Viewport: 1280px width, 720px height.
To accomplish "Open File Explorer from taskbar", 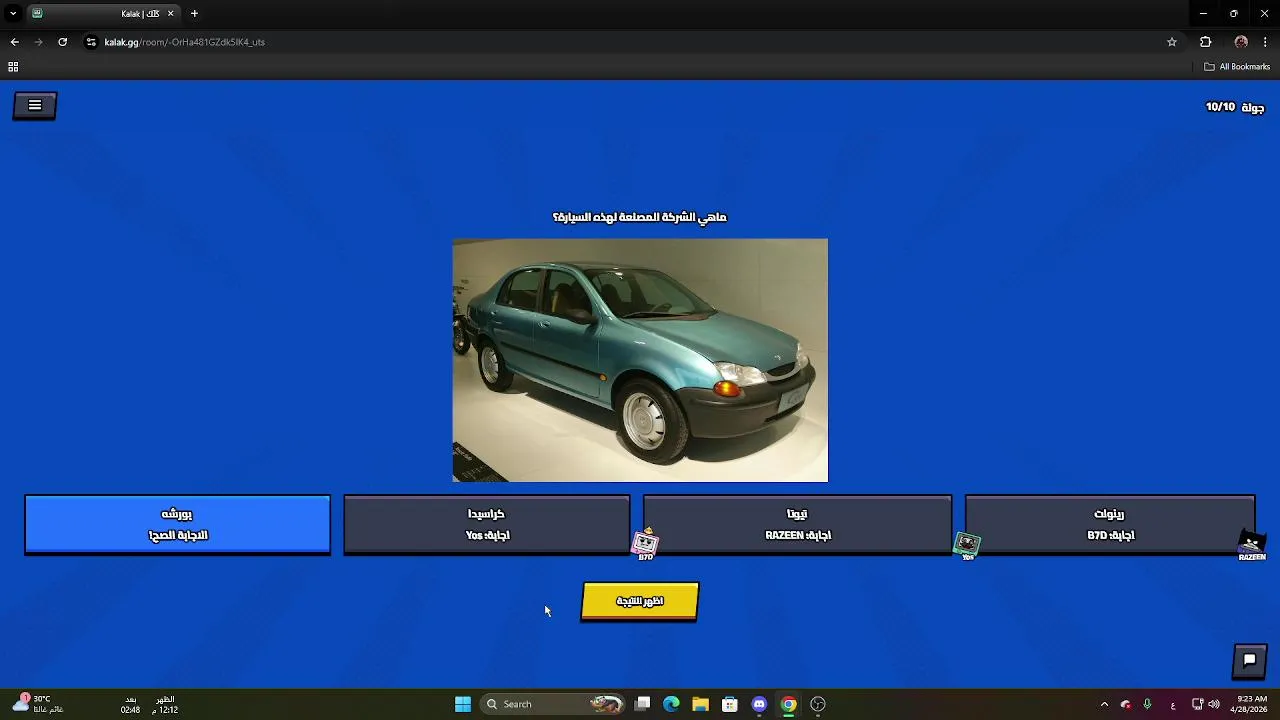I will tap(701, 704).
